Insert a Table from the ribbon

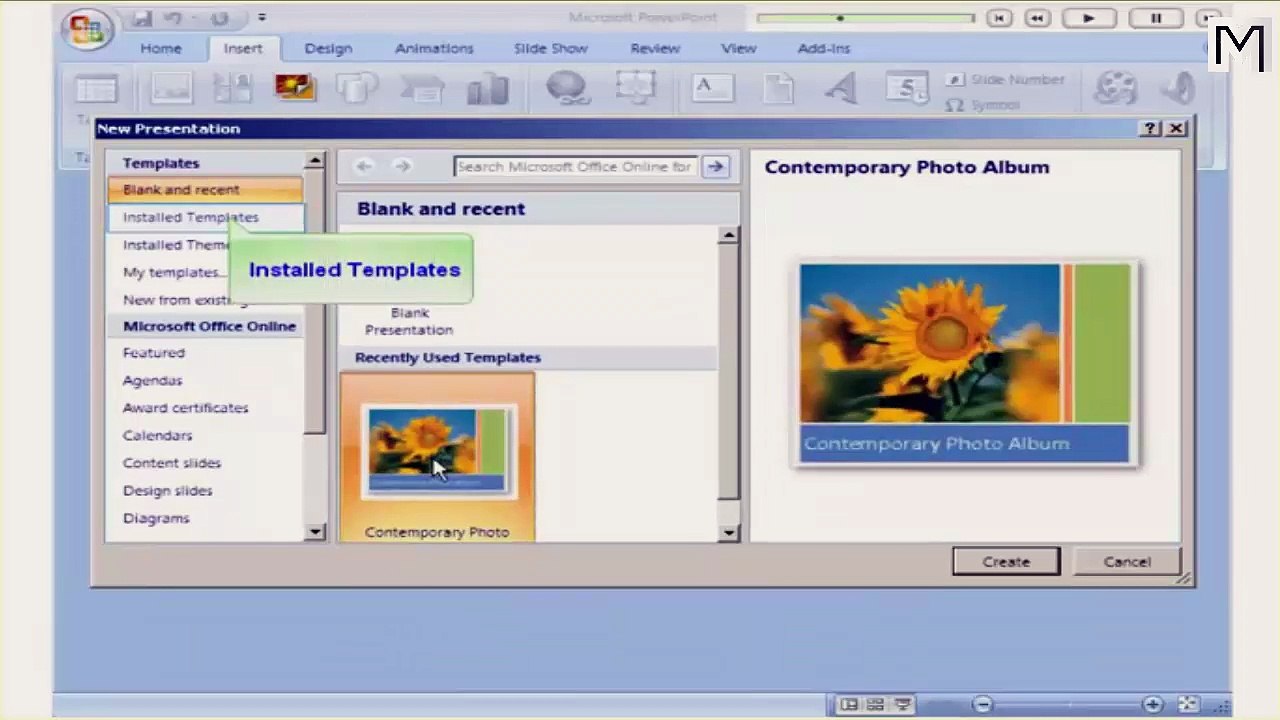97,89
